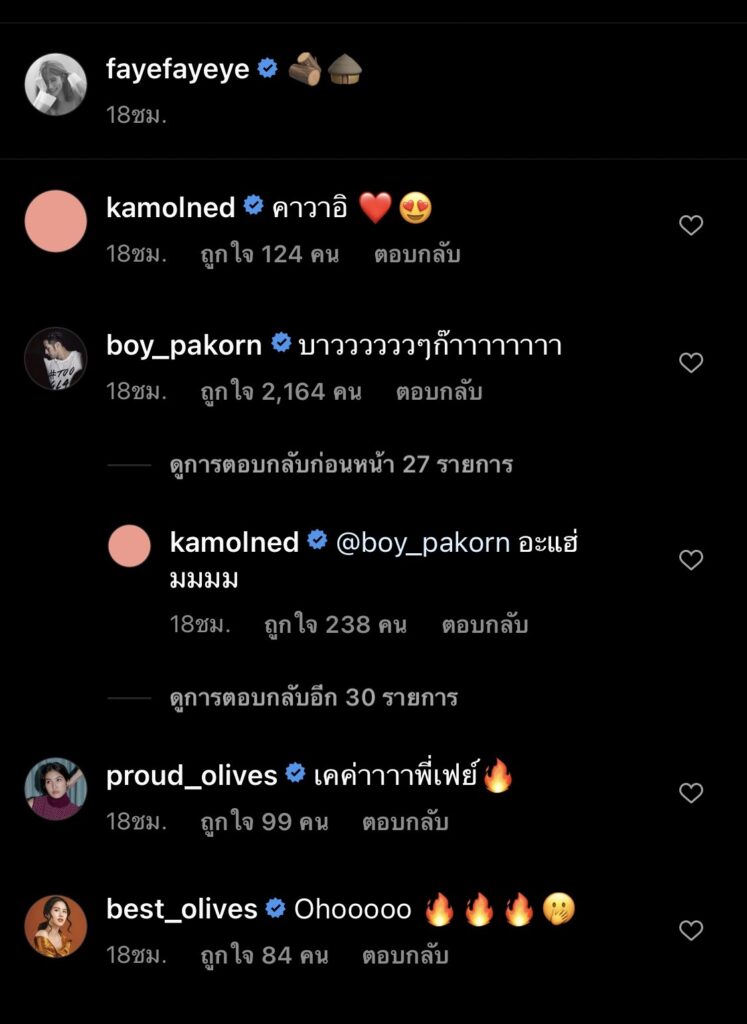Image resolution: width=747 pixels, height=1024 pixels.
Task: Like boy_pakorn's comment with the heart icon
Action: [691, 363]
